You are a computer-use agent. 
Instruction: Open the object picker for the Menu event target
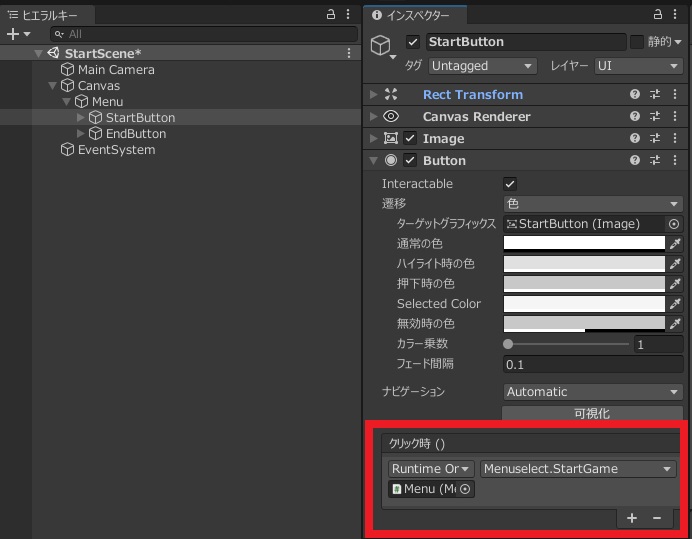coord(465,489)
